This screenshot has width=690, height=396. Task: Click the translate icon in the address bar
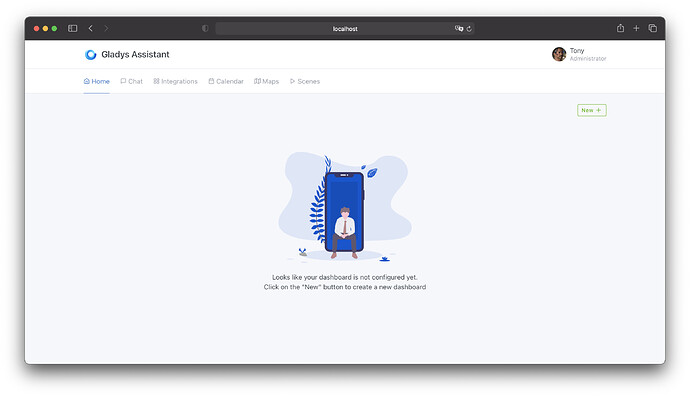pyautogui.click(x=459, y=28)
